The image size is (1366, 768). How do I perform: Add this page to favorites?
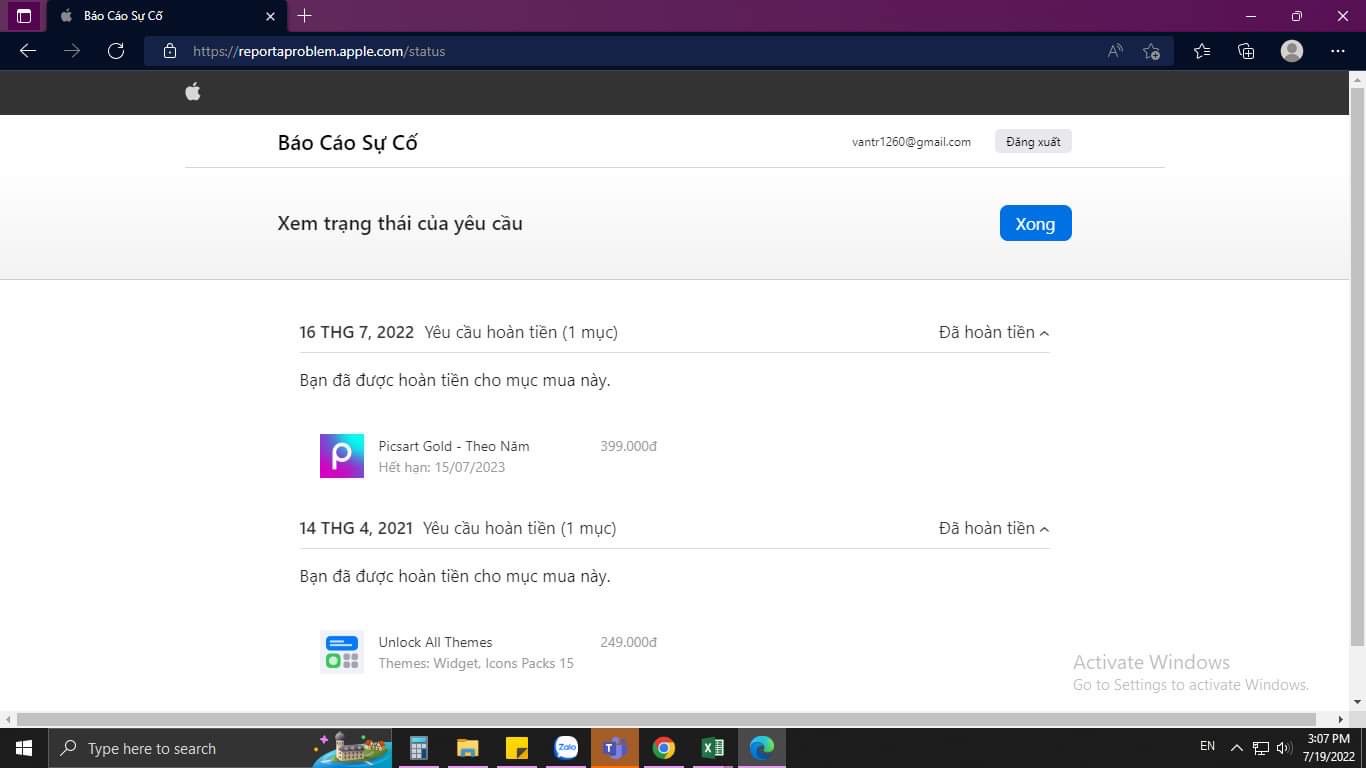(x=1152, y=51)
